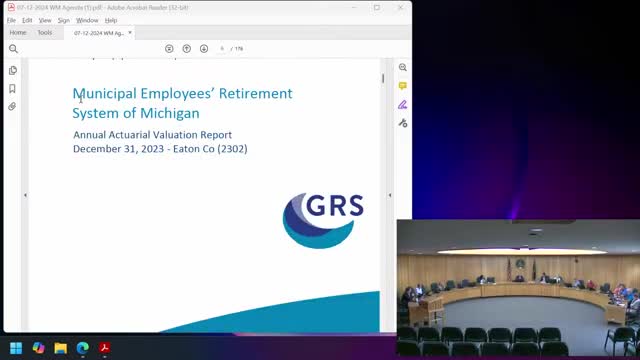Maximize the Acrobat Reader window
Image resolution: width=640 pixels, height=360 pixels.
click(x=377, y=7)
